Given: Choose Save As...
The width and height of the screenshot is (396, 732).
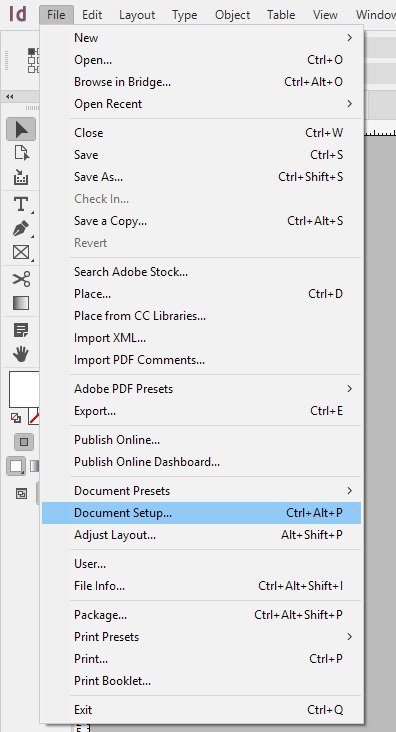Looking at the screenshot, I should point(201,177).
